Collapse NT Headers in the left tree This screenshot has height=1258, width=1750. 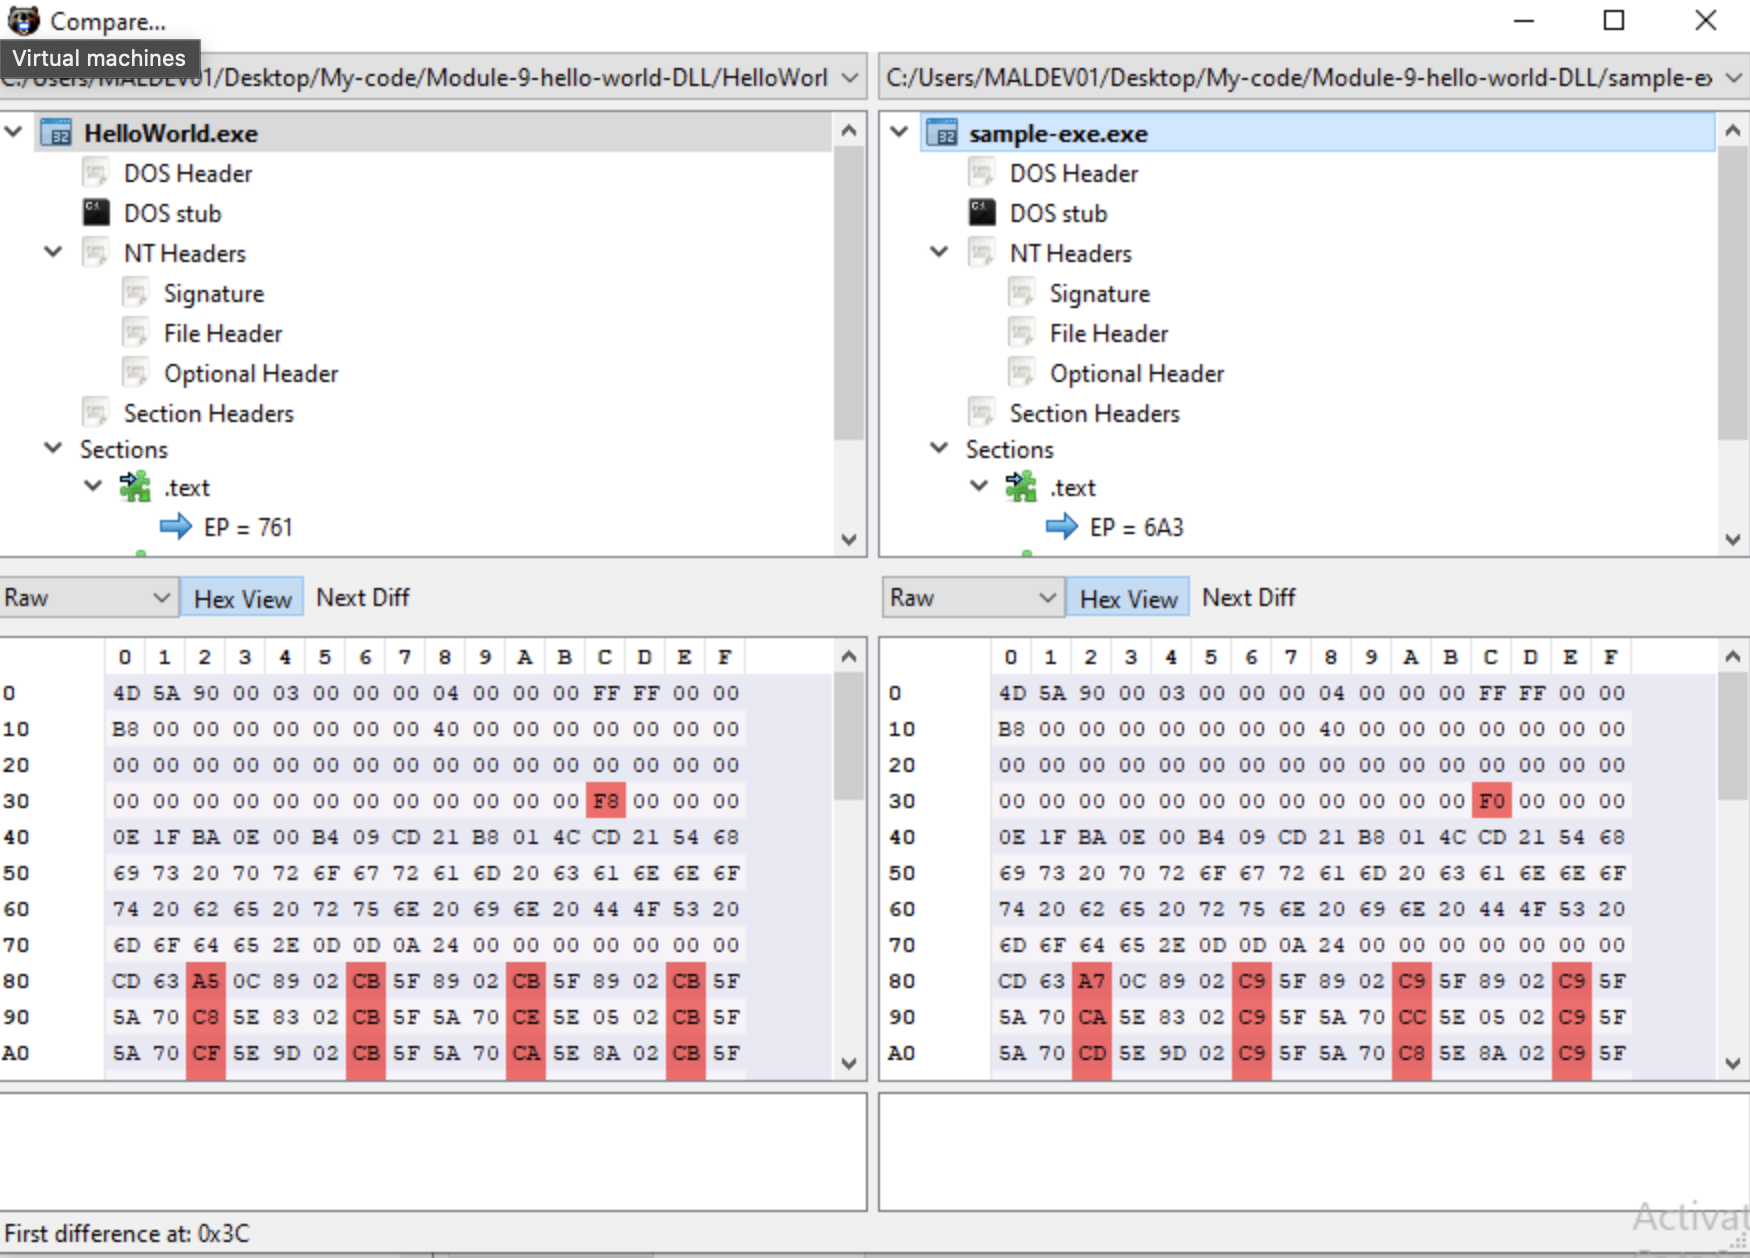click(53, 252)
